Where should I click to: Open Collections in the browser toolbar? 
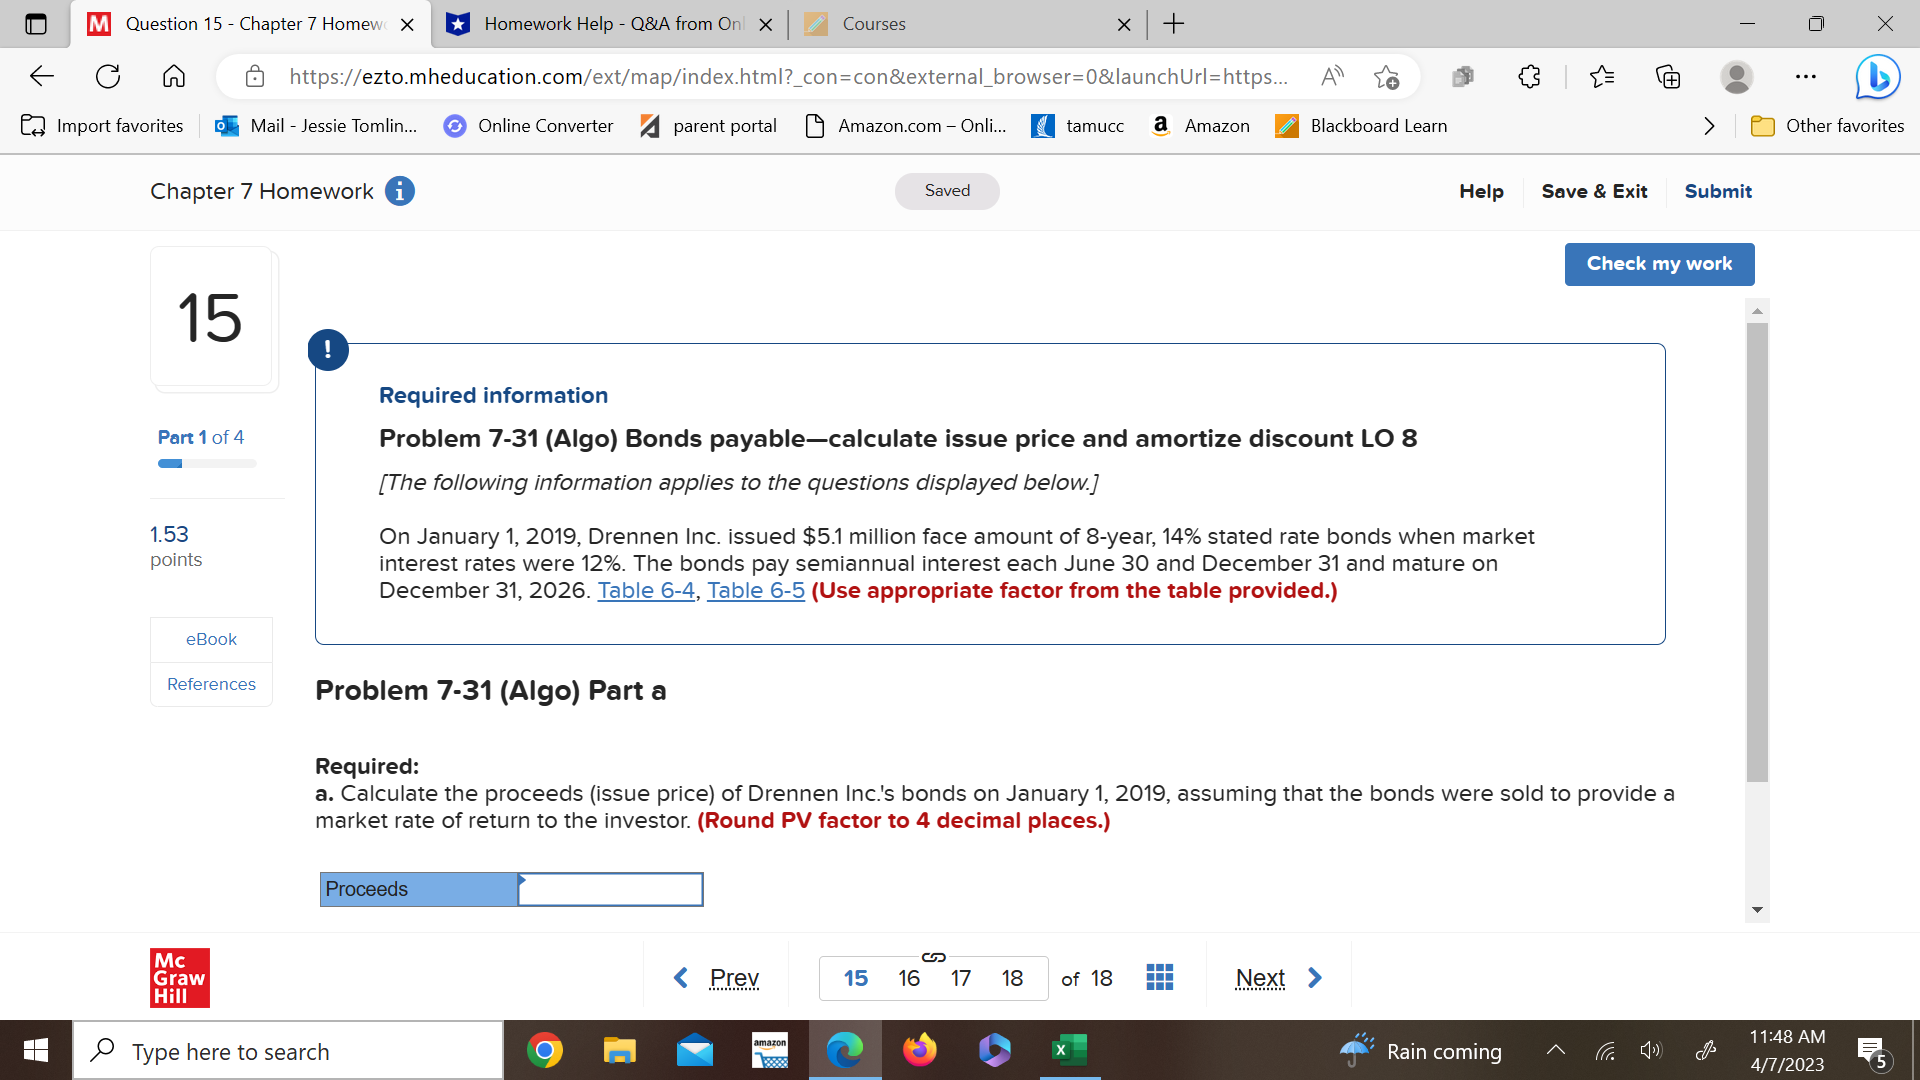click(1667, 76)
